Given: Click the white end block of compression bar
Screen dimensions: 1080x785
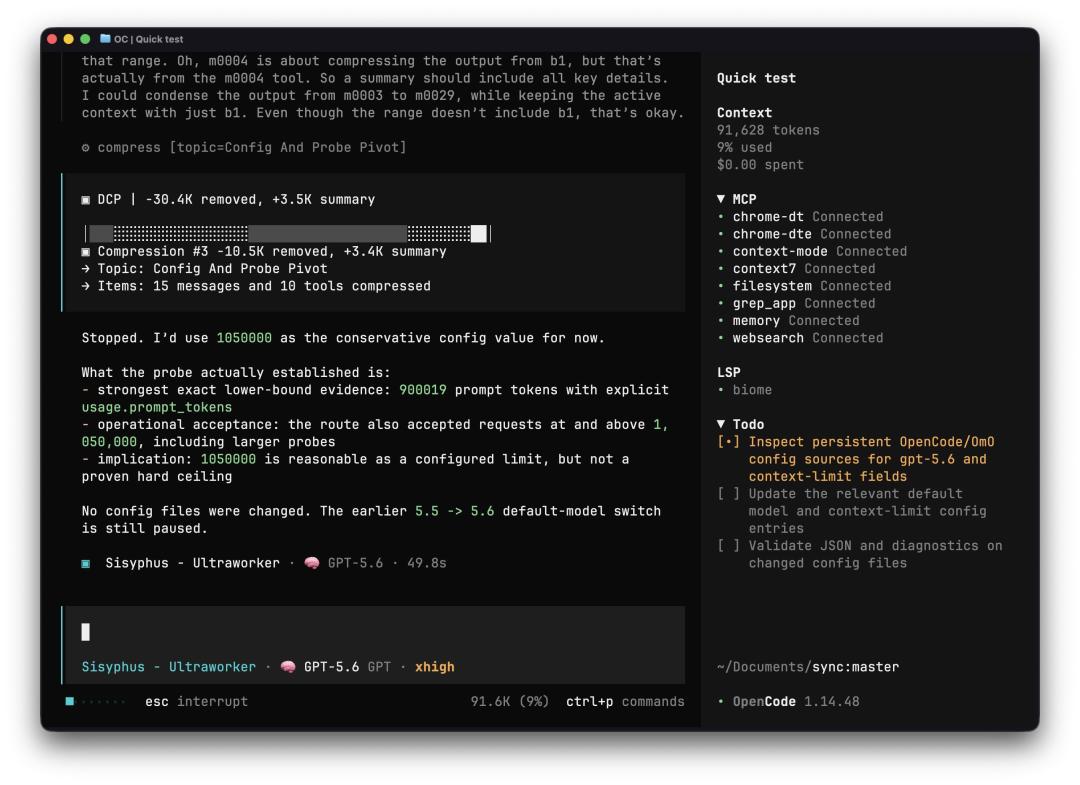Looking at the screenshot, I should click(479, 233).
